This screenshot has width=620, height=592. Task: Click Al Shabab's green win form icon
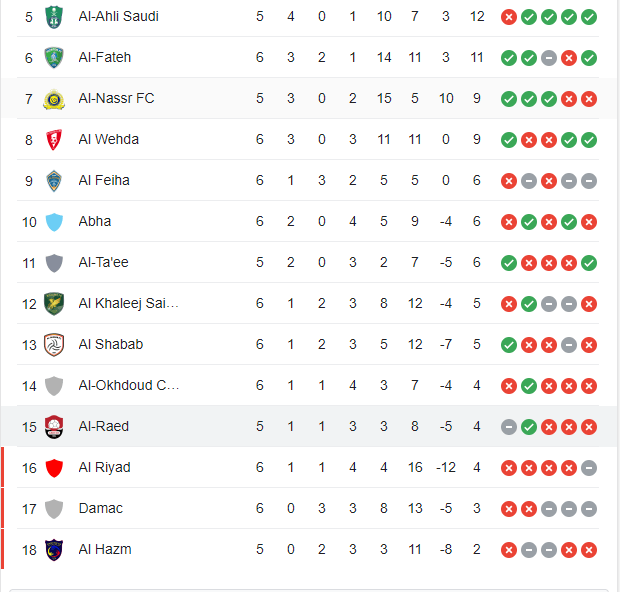(508, 345)
